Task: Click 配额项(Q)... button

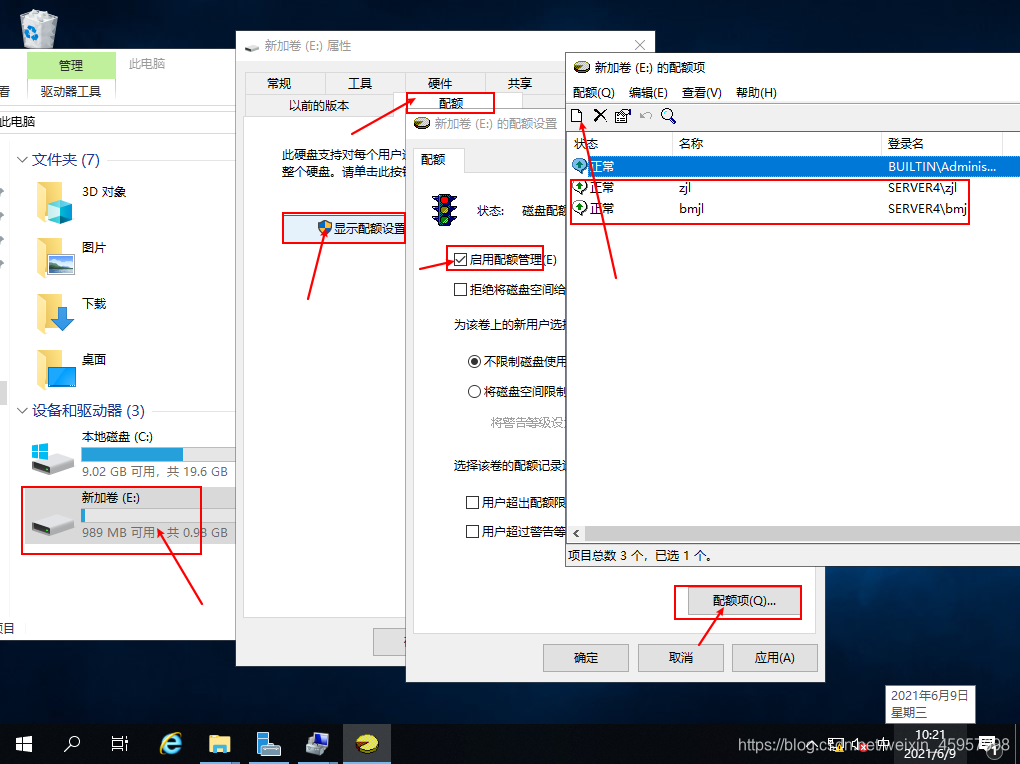Action: [x=744, y=601]
